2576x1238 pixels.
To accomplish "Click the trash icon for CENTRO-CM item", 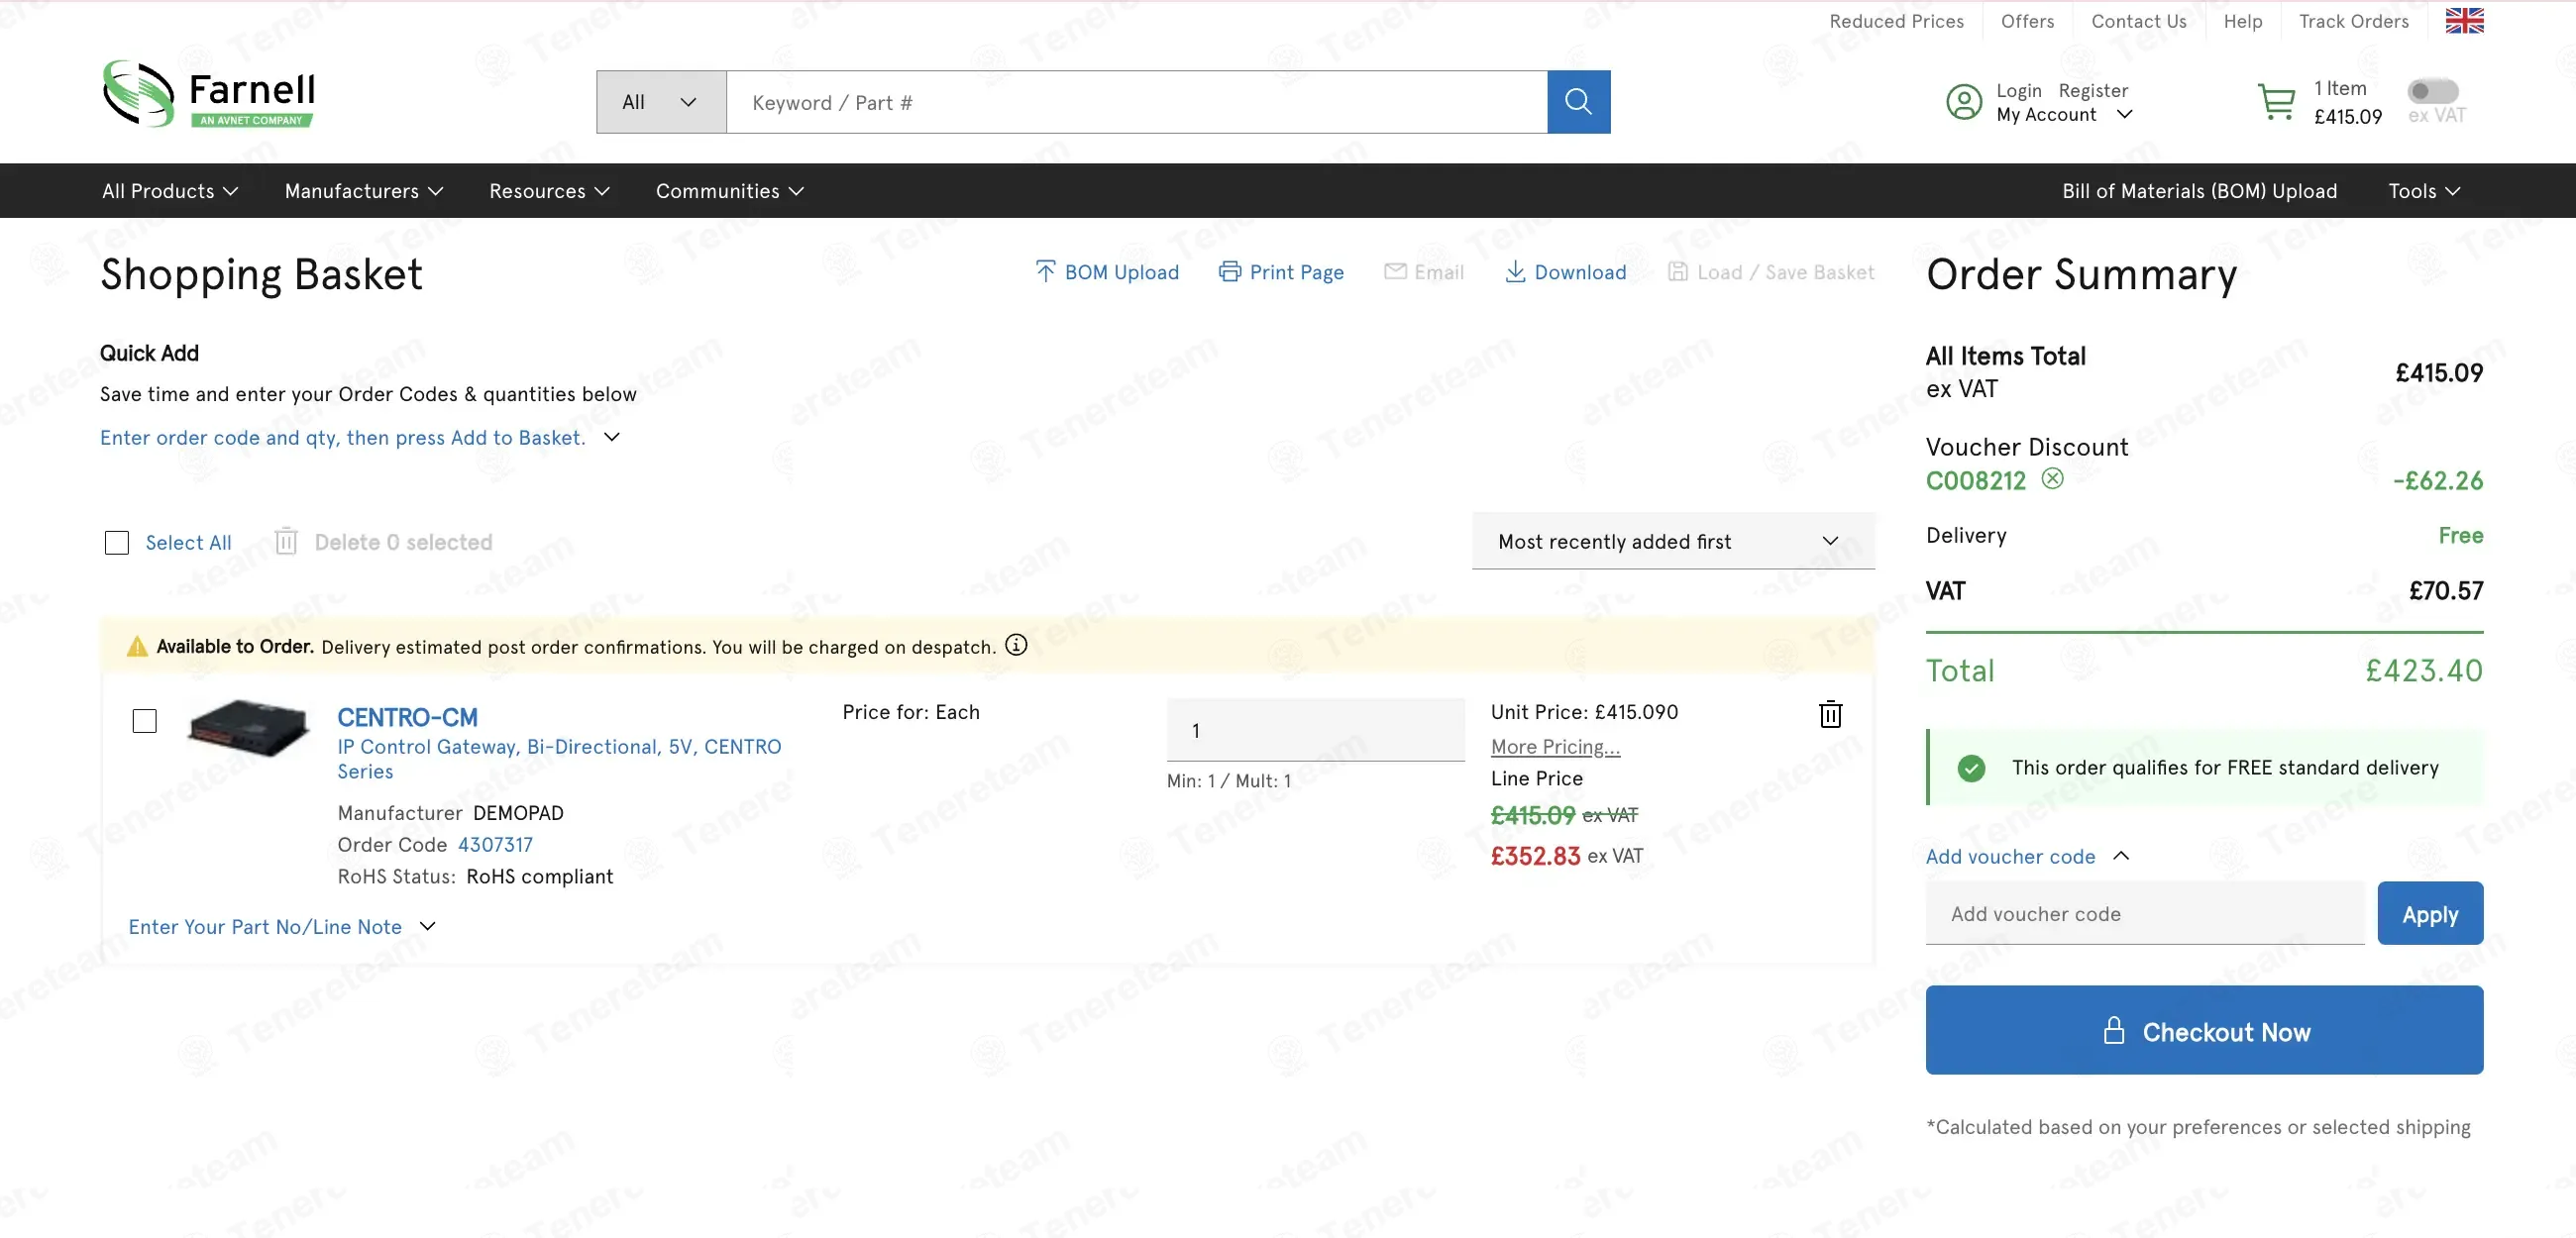I will point(1830,714).
